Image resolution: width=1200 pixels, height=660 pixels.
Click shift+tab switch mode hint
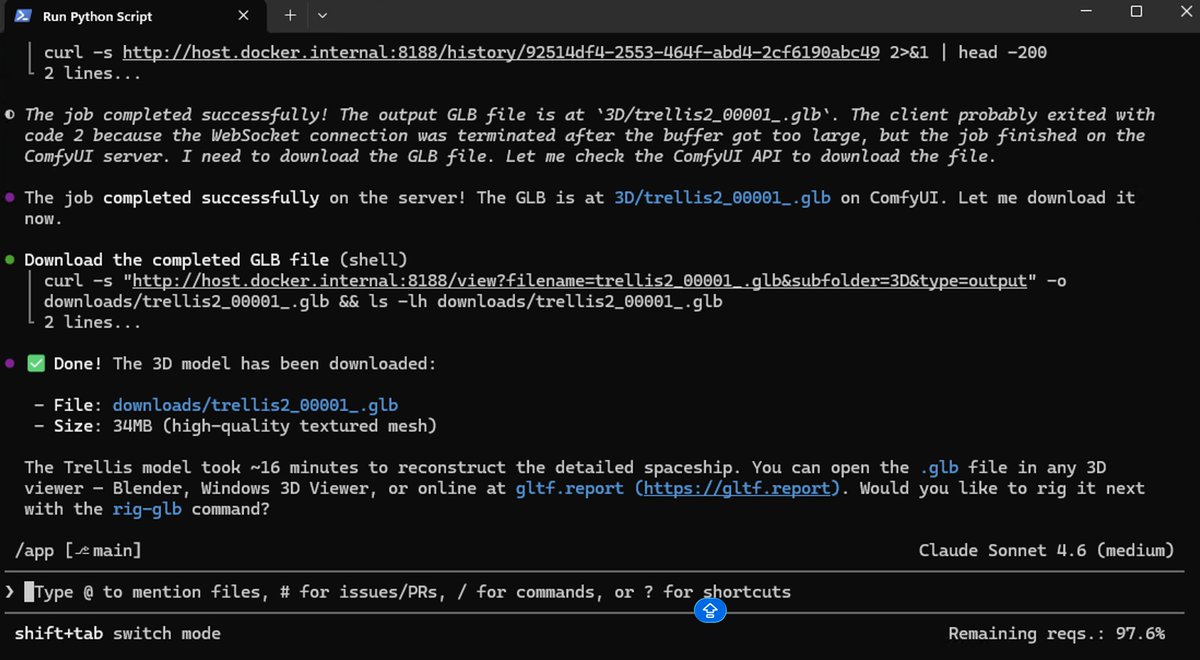[118, 634]
